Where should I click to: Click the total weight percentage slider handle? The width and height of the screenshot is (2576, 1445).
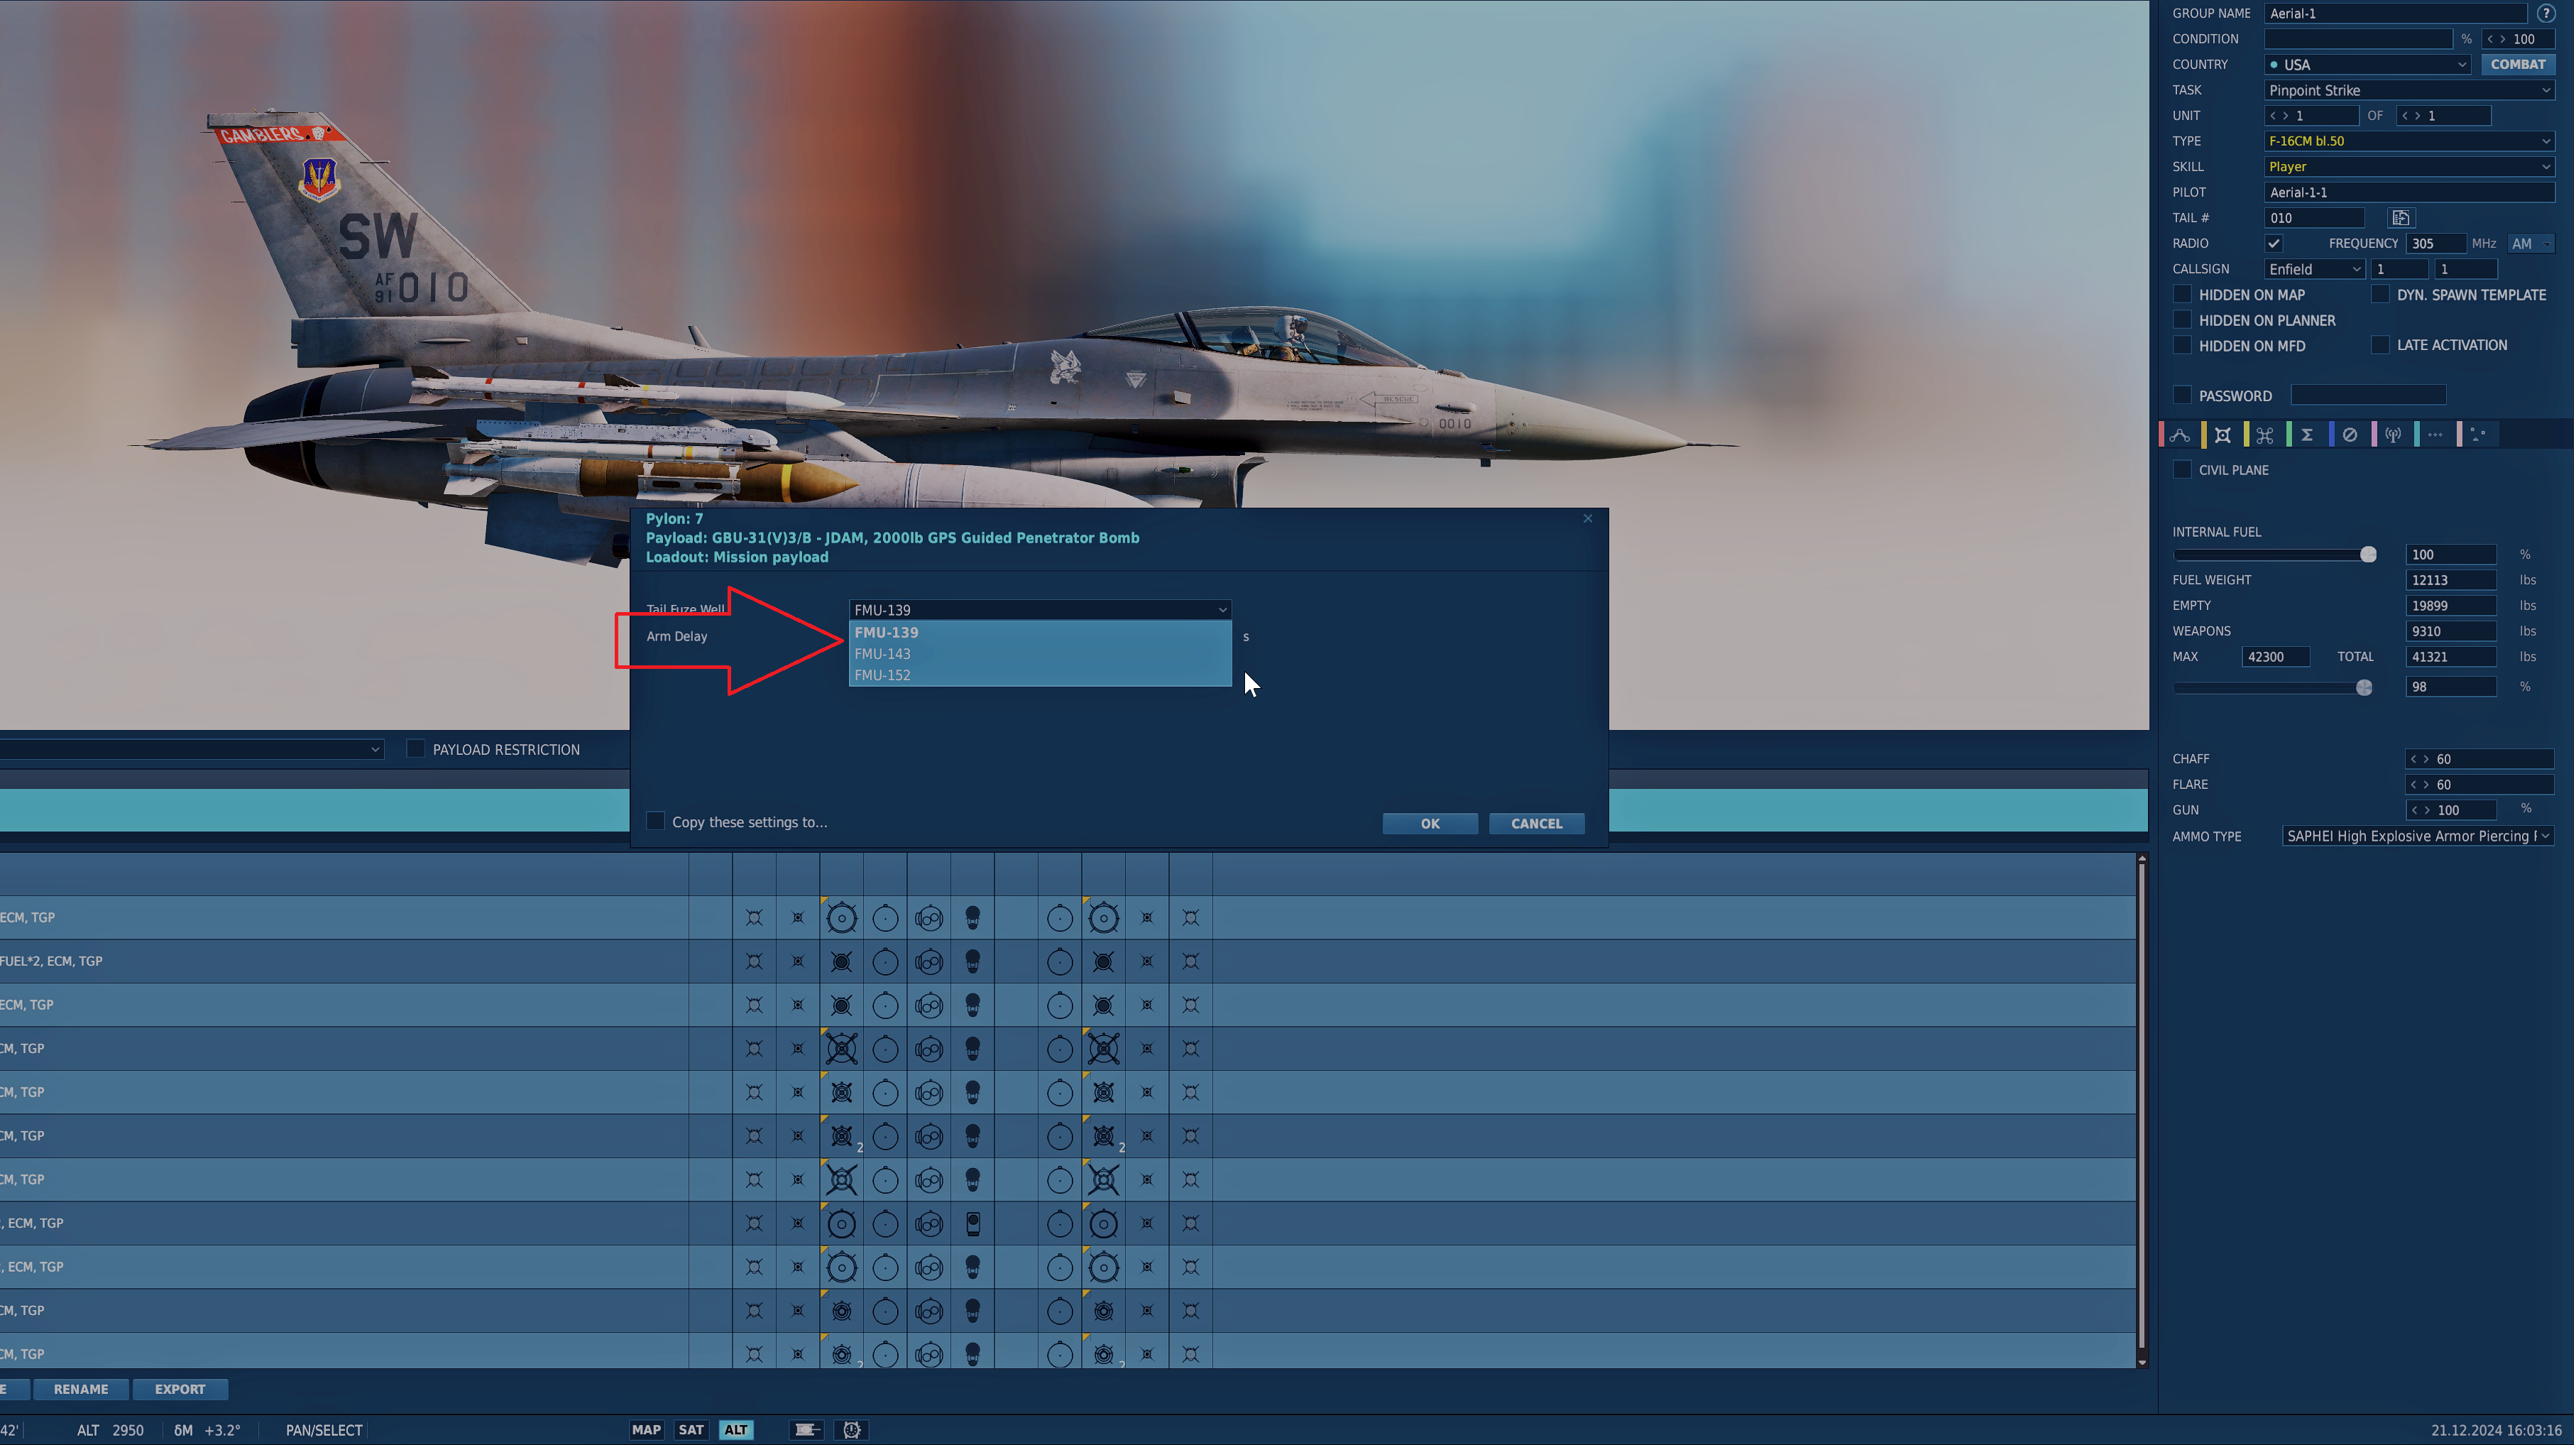coord(2364,687)
